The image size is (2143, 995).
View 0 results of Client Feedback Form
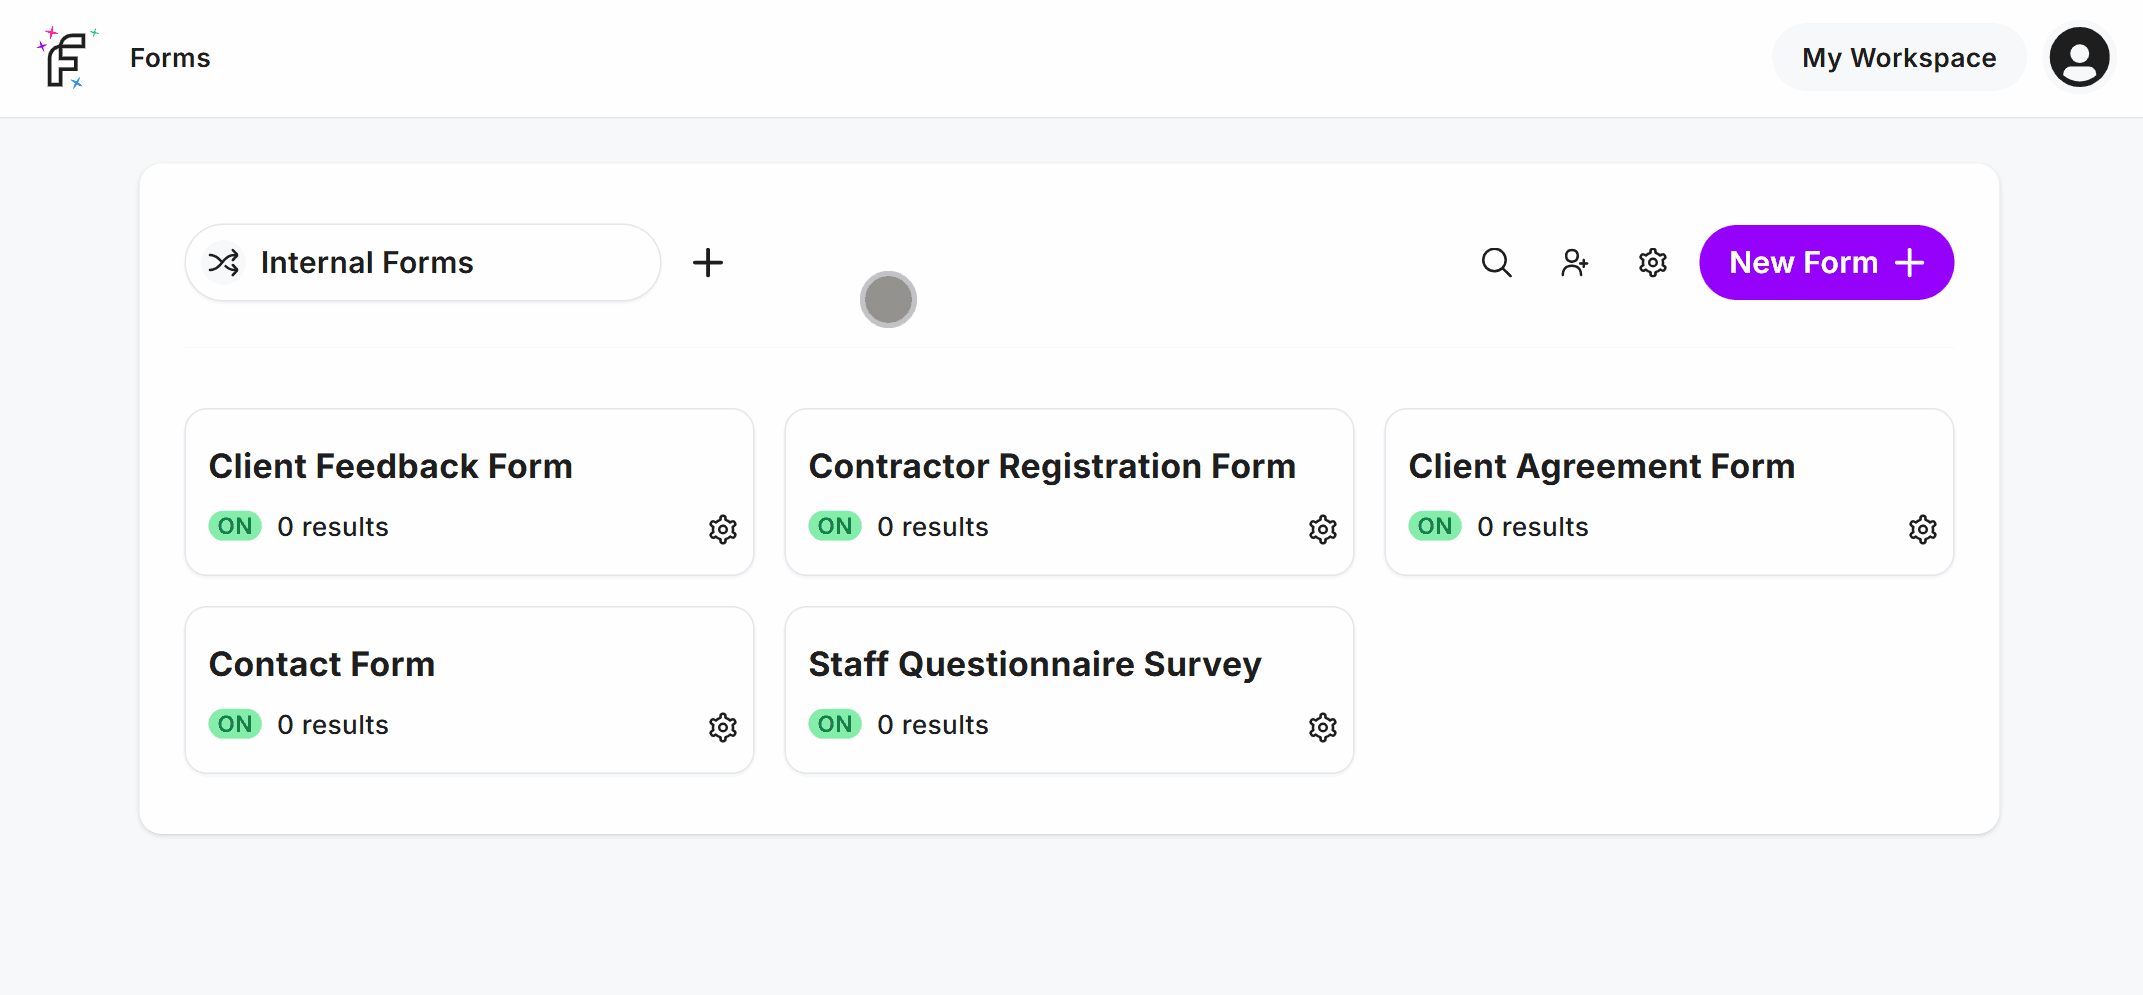click(x=333, y=527)
